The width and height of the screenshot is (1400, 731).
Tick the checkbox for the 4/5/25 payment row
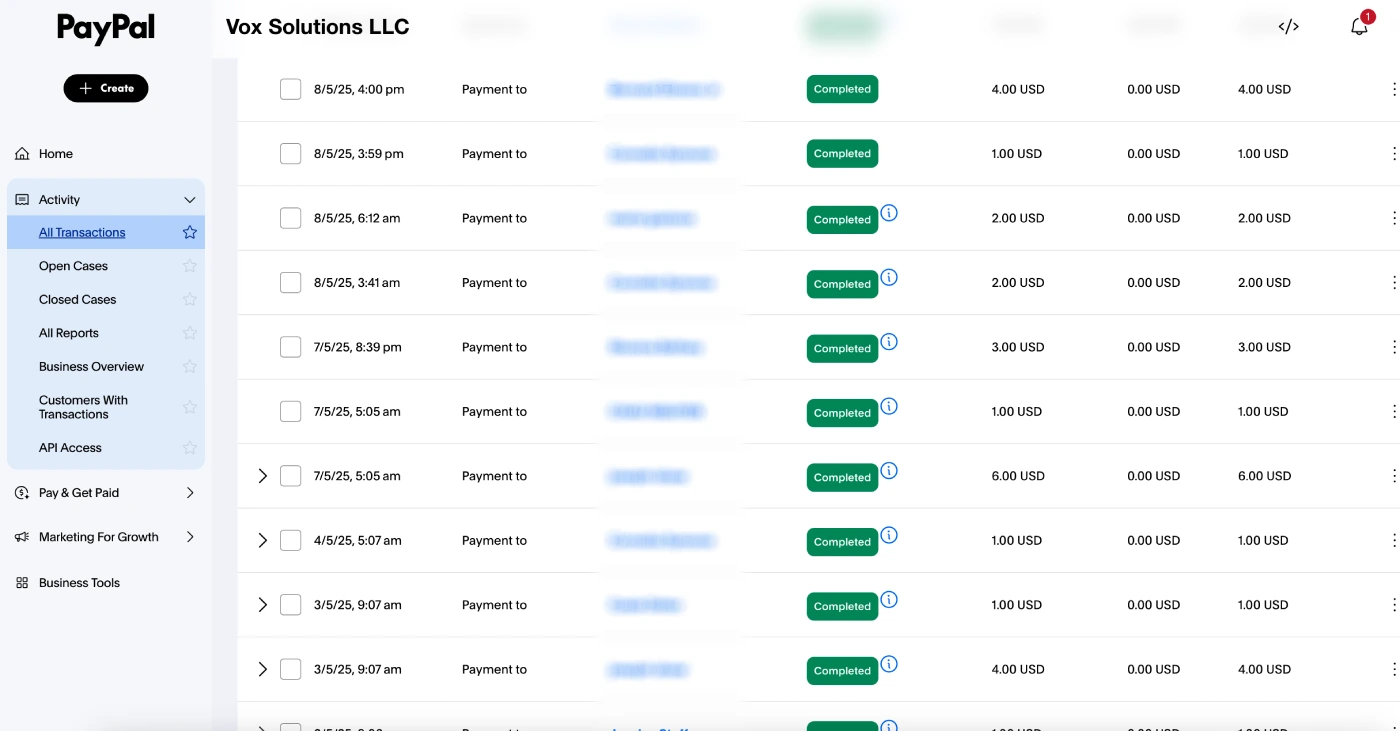point(291,539)
